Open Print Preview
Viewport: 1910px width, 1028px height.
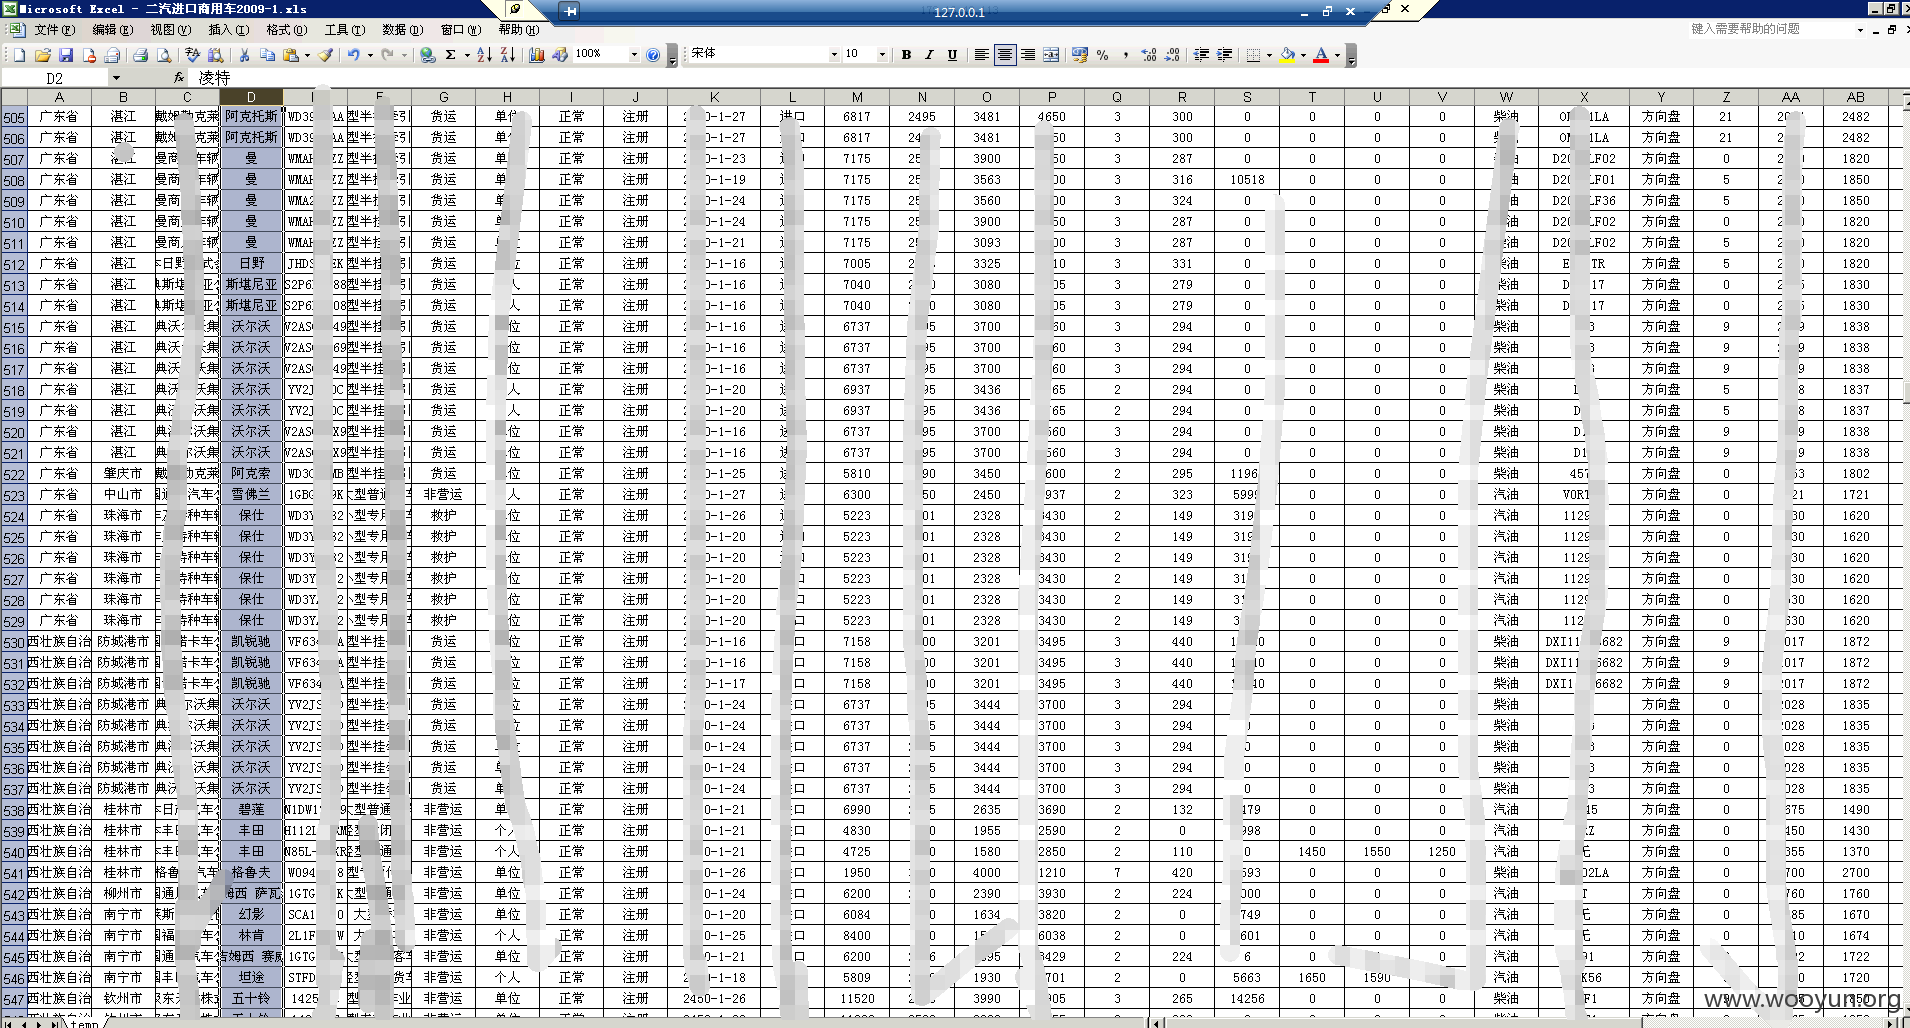[x=164, y=55]
